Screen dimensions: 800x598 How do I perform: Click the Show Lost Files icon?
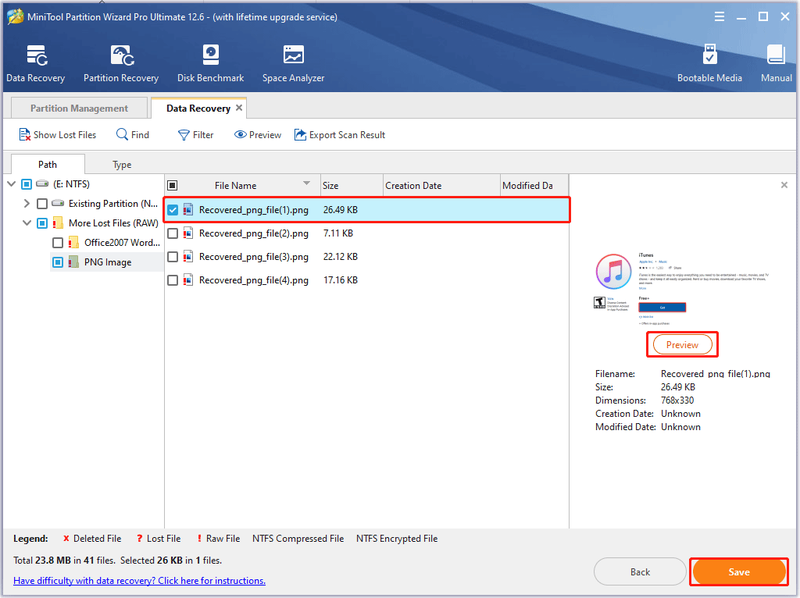click(24, 135)
